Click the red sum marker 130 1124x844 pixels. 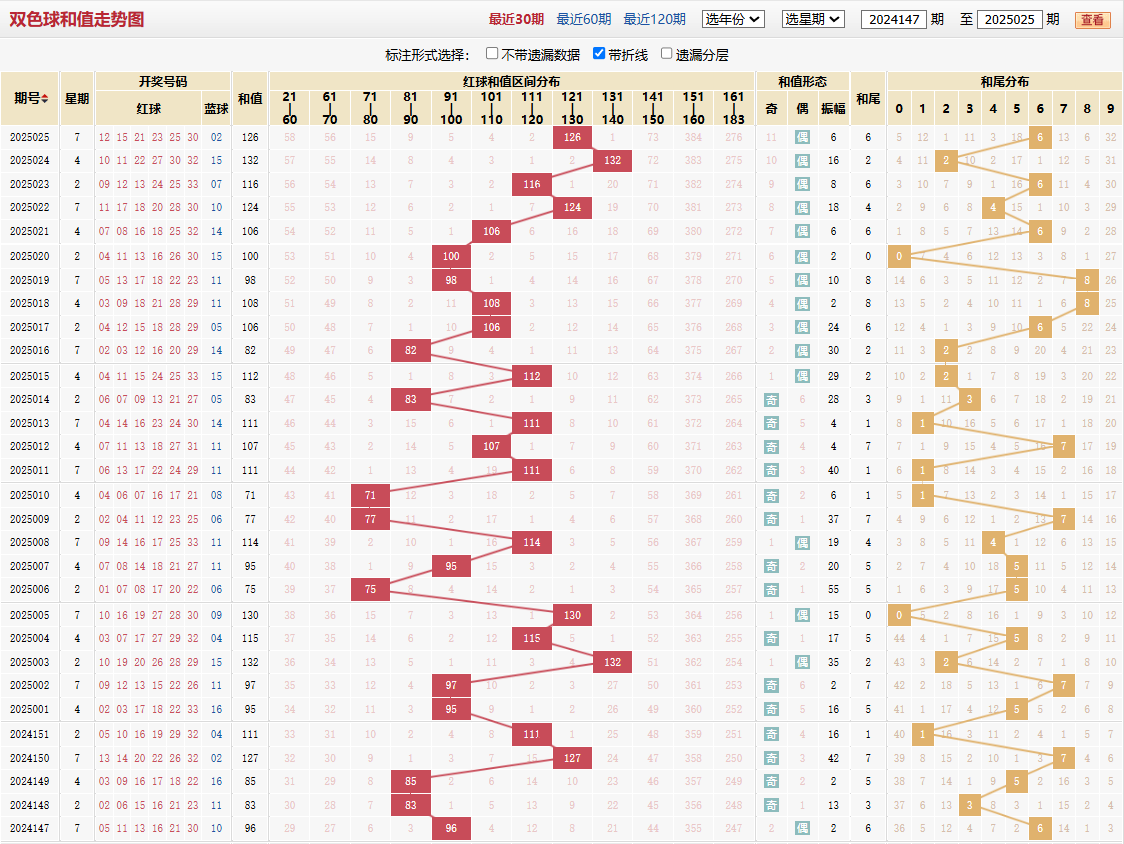coord(572,615)
